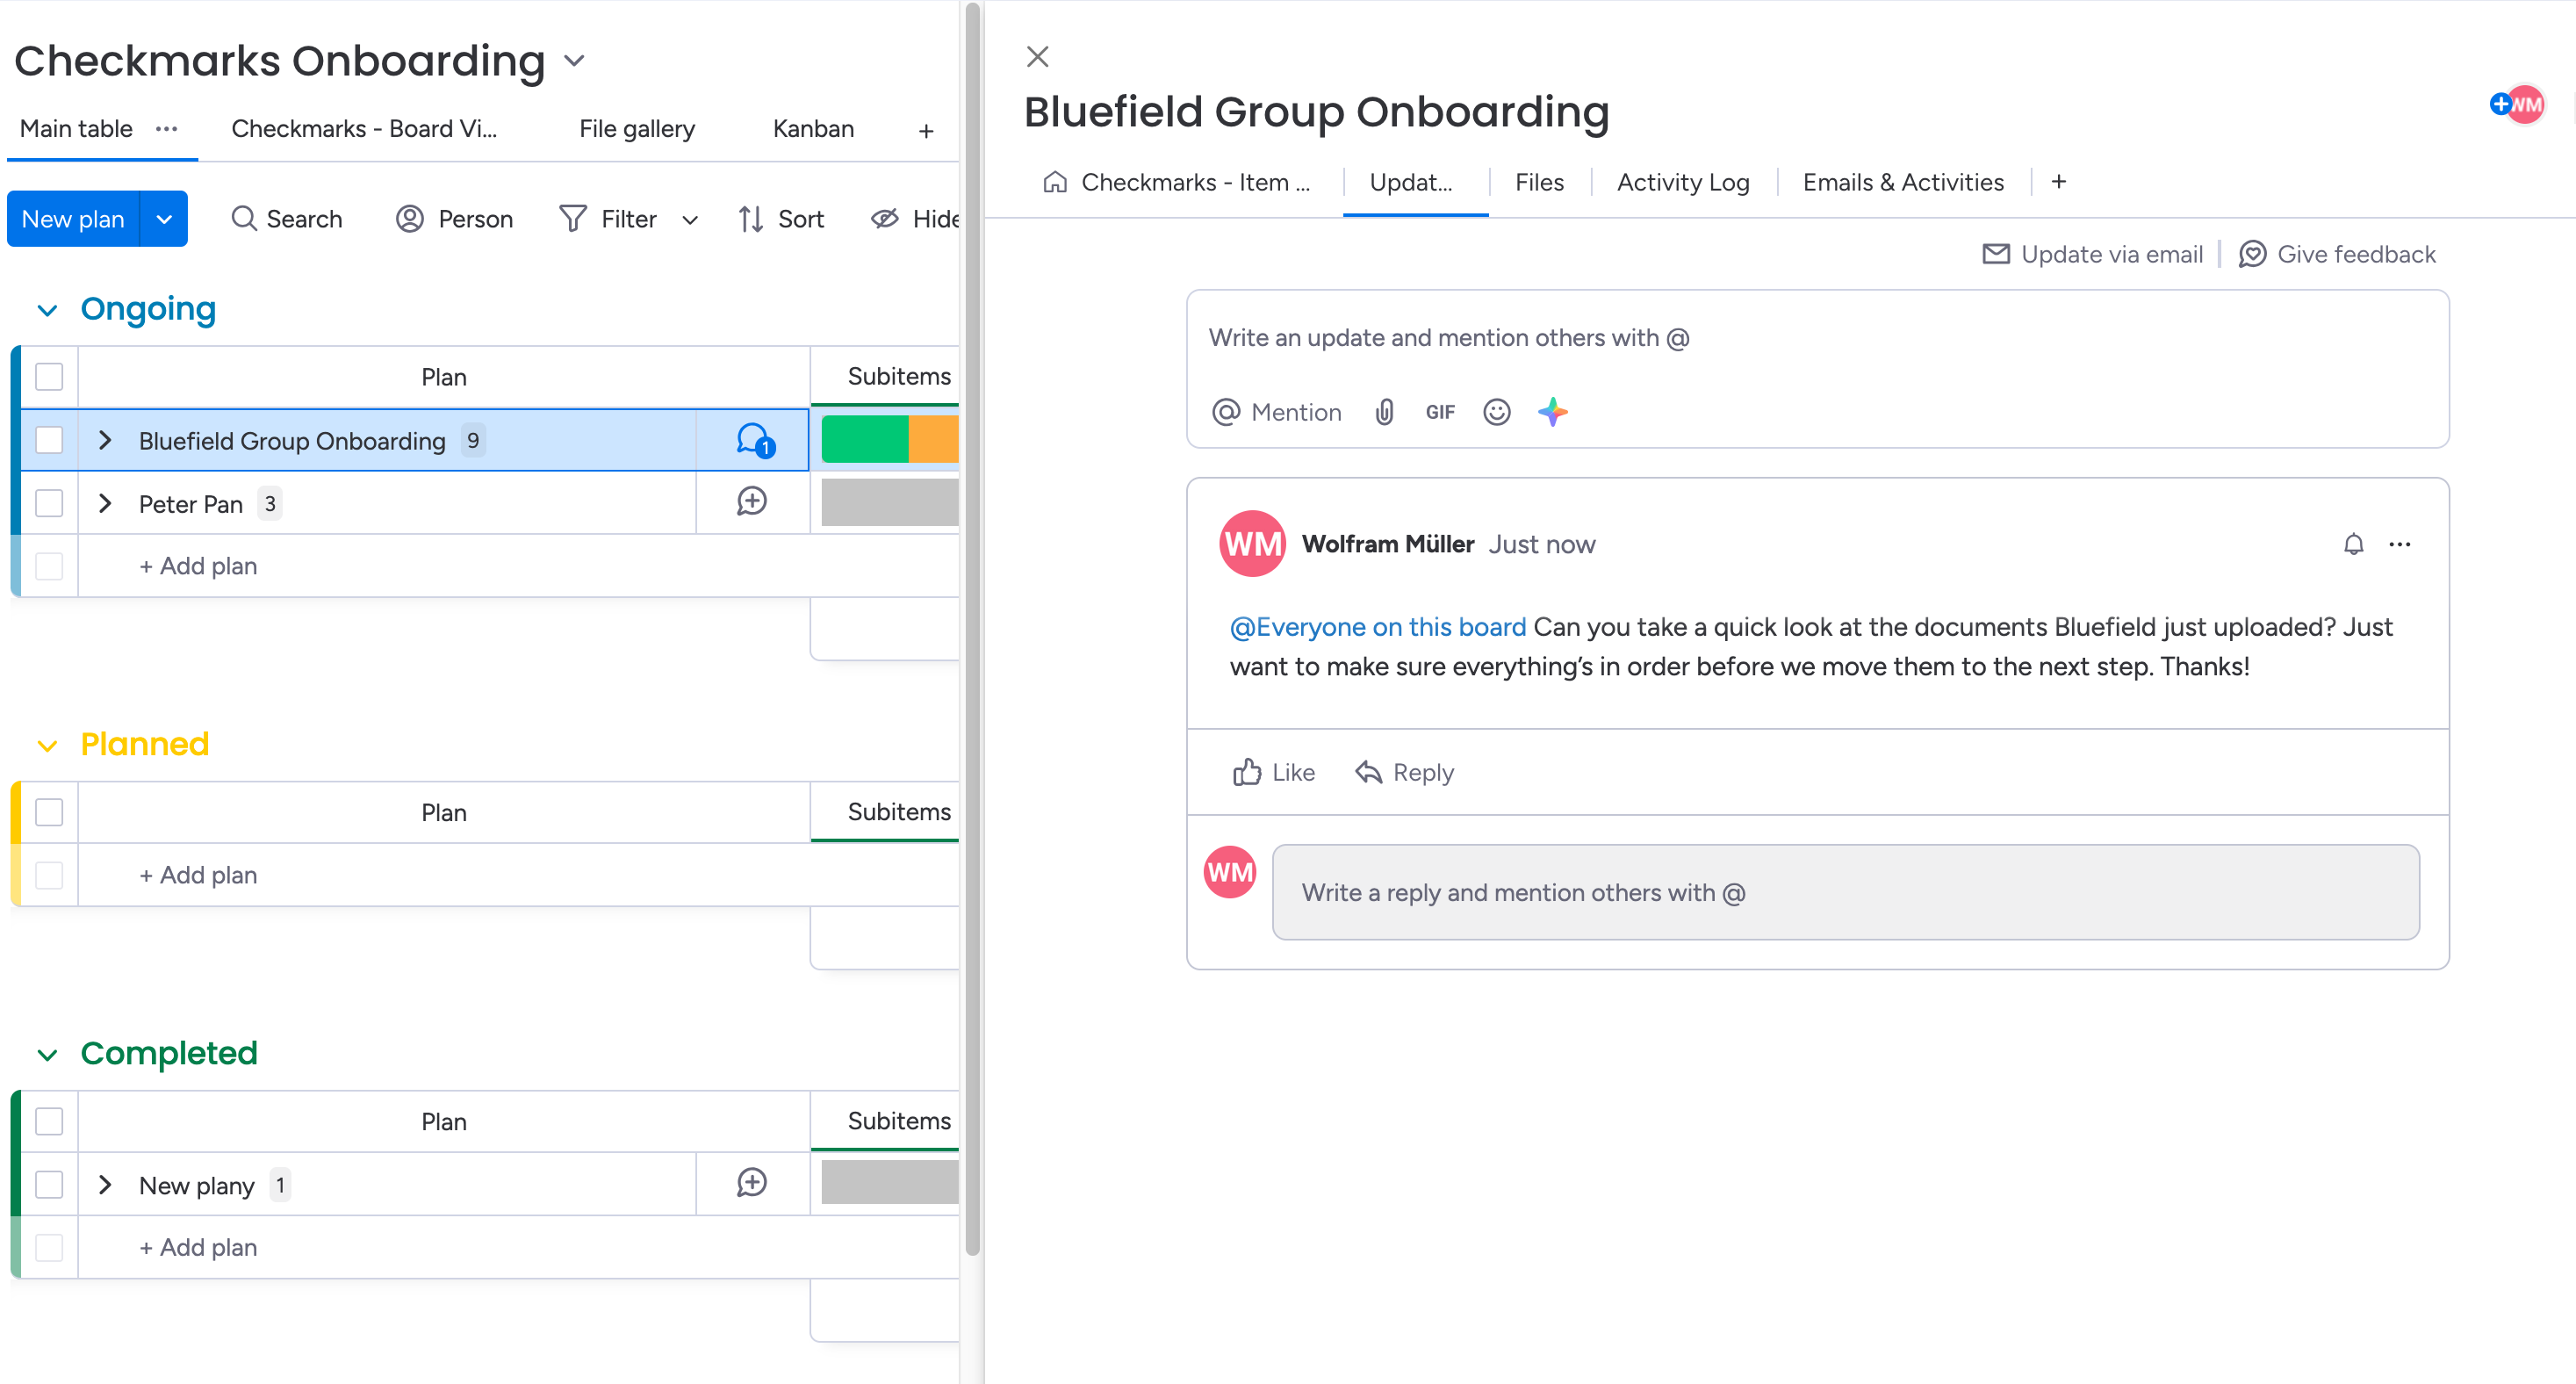Expand Peter Pan subitems
Screen dimensions: 2576x1384
(x=105, y=503)
